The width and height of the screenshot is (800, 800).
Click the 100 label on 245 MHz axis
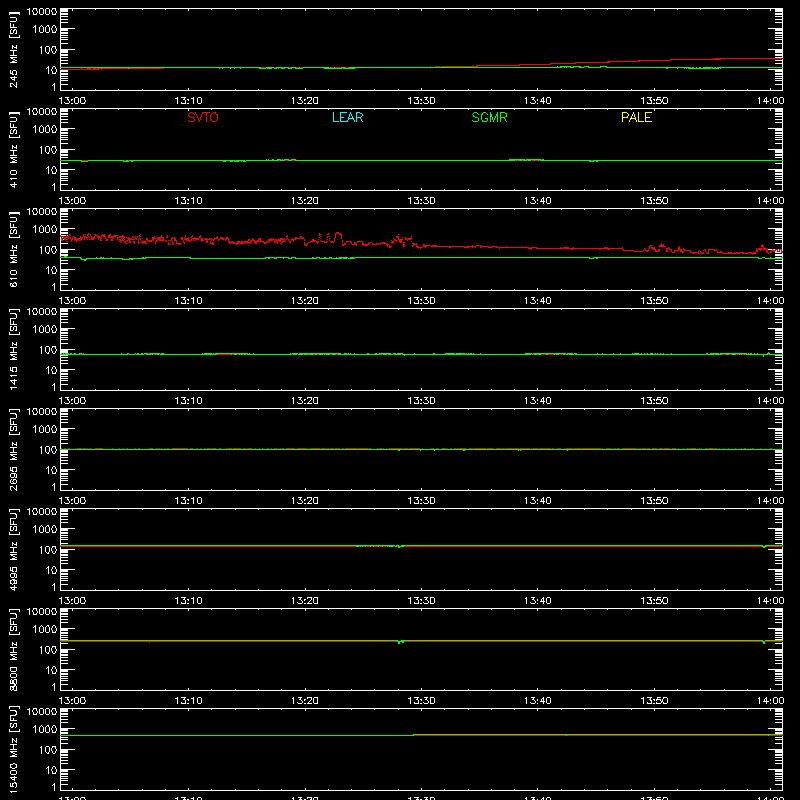pos(48,50)
